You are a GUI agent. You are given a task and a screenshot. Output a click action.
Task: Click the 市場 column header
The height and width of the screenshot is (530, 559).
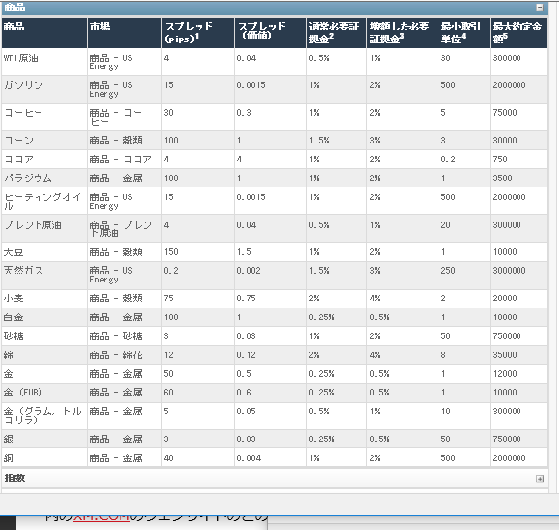coord(124,33)
